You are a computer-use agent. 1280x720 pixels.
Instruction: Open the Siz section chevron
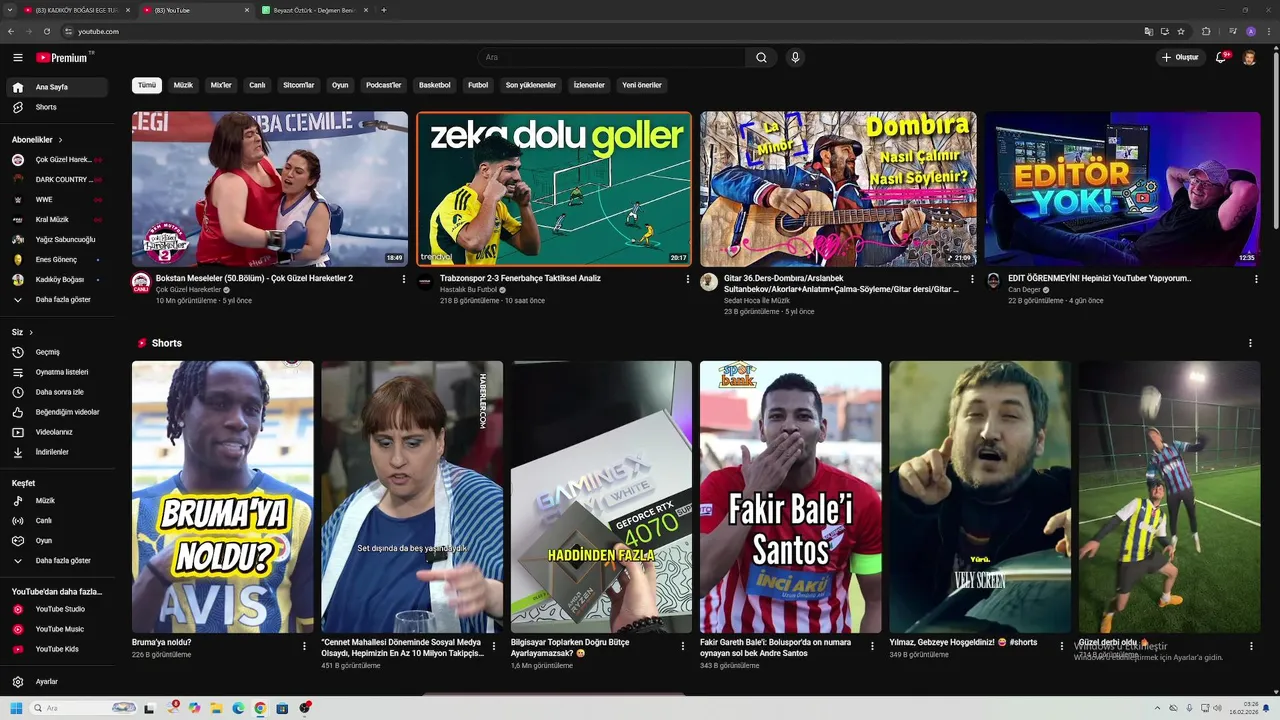click(31, 332)
